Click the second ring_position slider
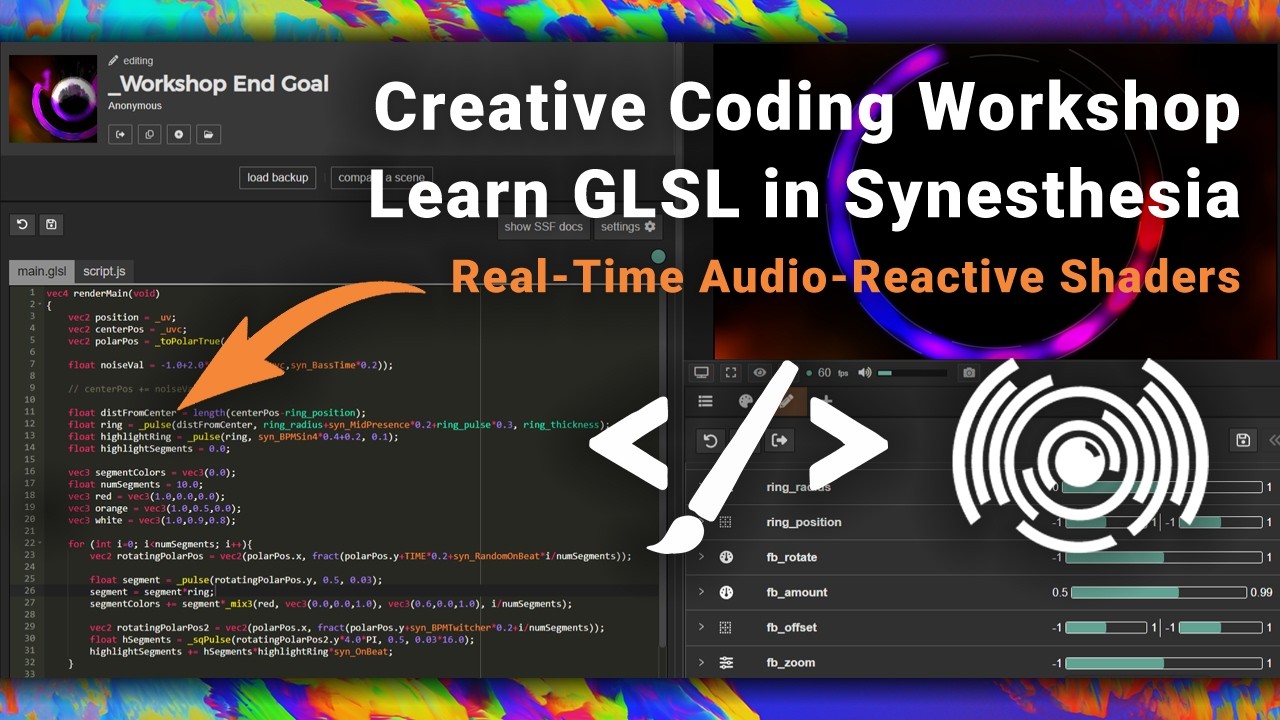This screenshot has width=1280, height=720. click(1220, 522)
